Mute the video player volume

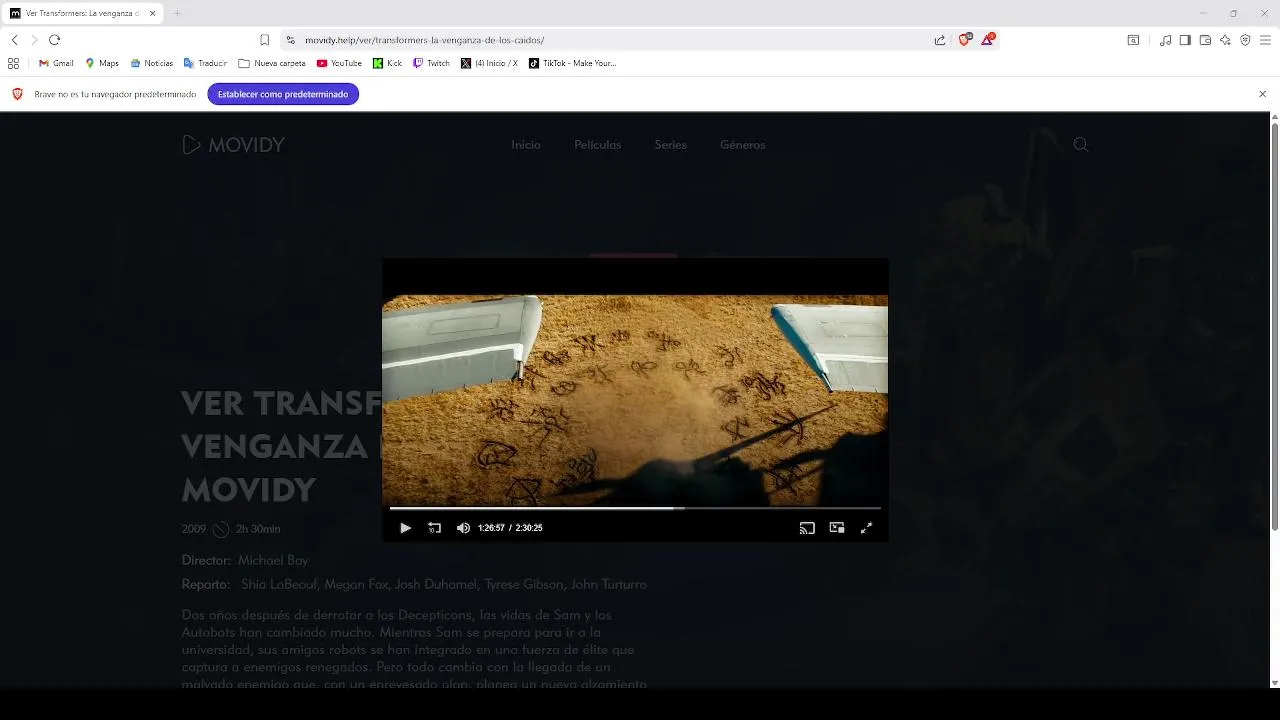tap(463, 528)
